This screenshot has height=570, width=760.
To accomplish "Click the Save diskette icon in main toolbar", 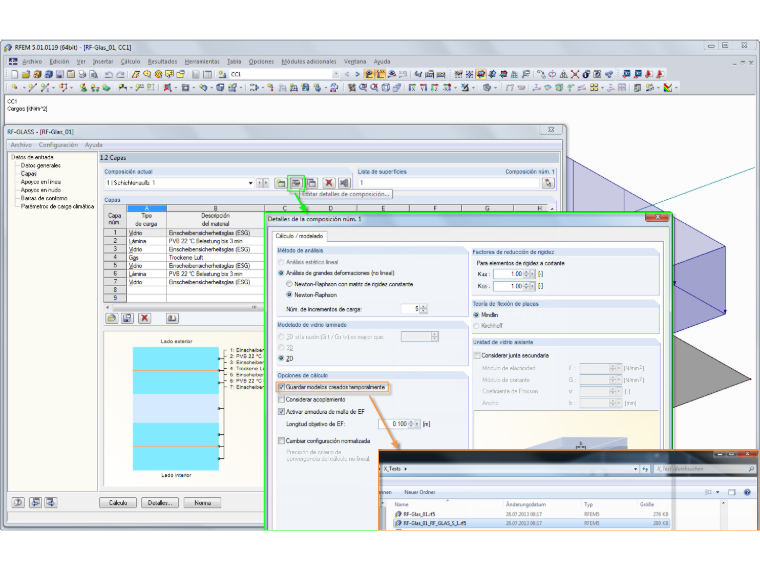I will (x=60, y=74).
